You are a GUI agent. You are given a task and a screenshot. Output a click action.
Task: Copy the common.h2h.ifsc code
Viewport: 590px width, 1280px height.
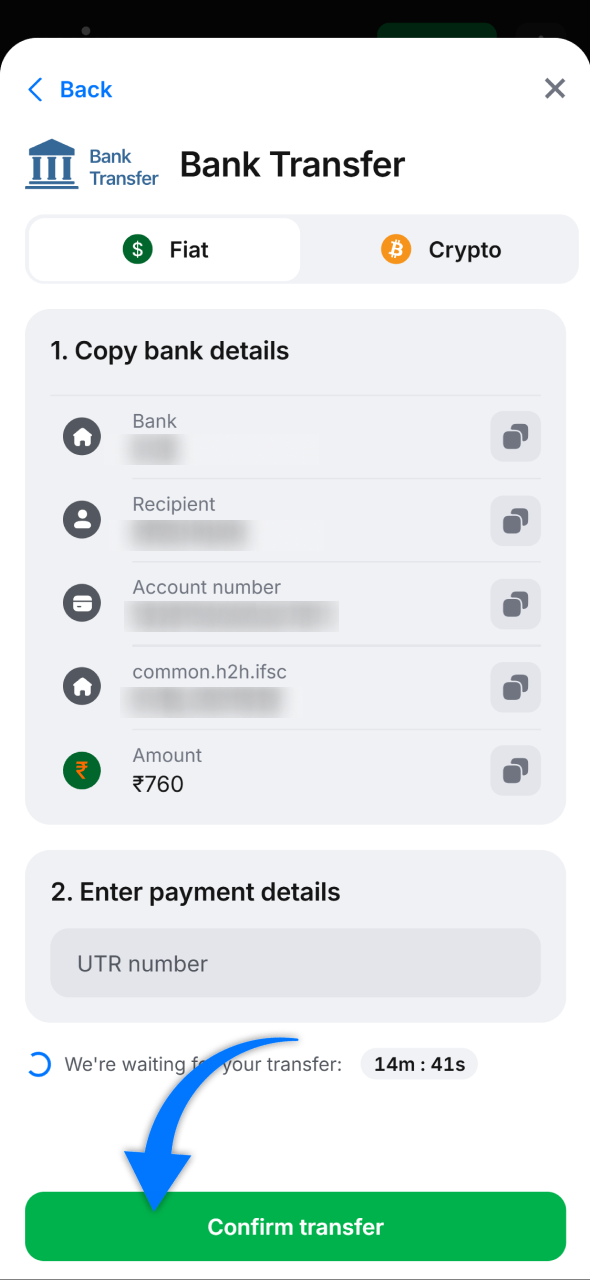click(x=515, y=688)
